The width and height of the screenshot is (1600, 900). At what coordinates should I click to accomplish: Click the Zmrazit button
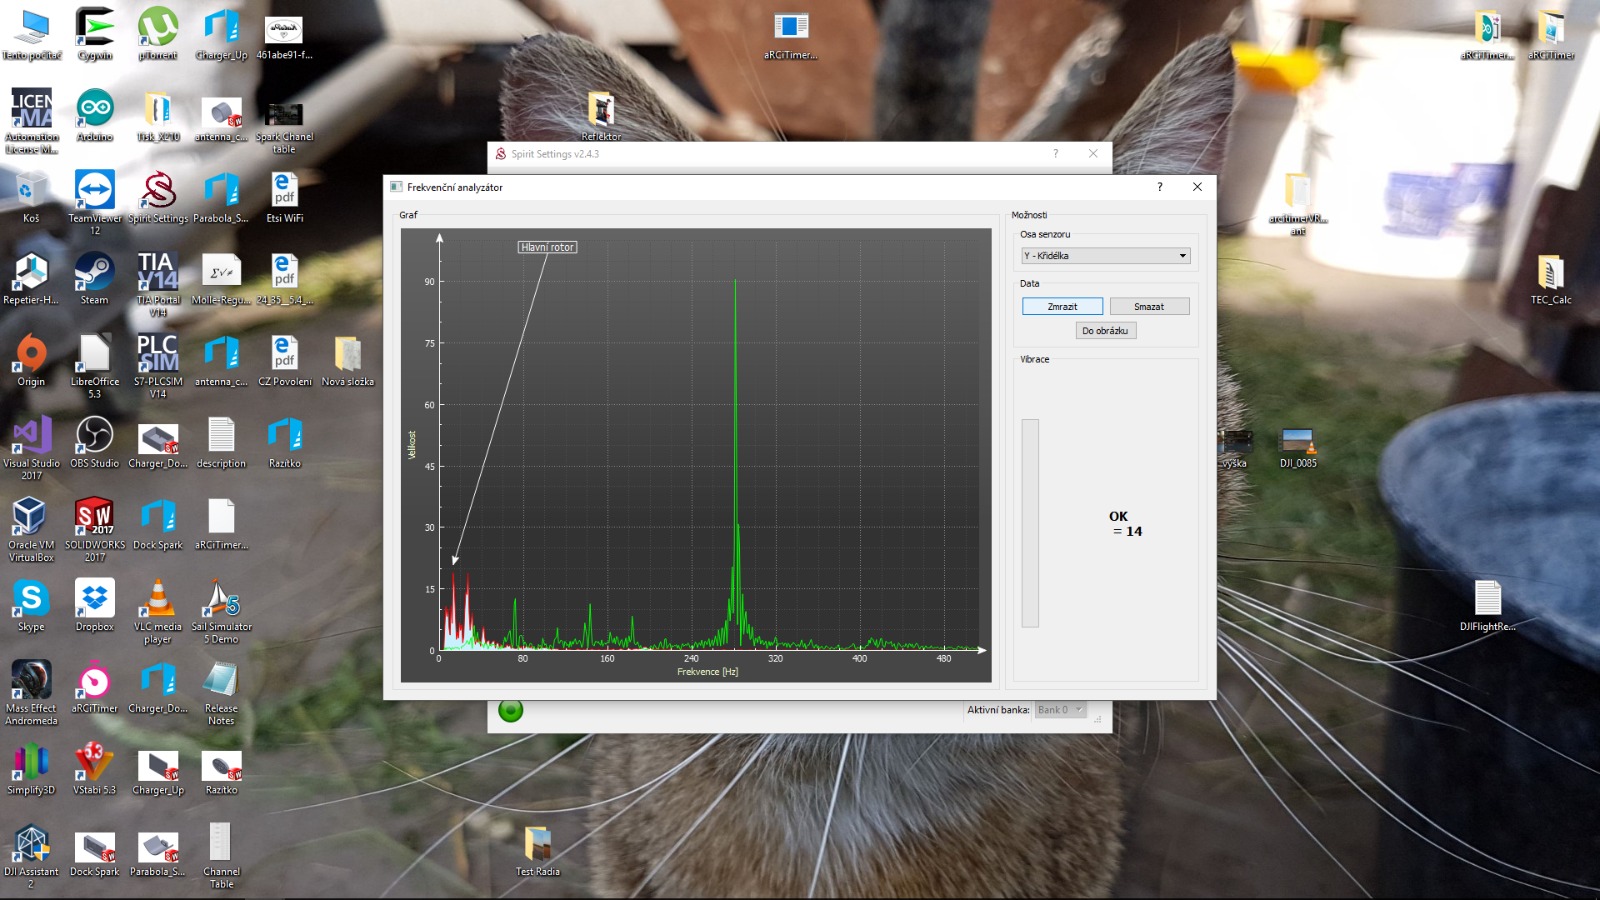[1062, 307]
